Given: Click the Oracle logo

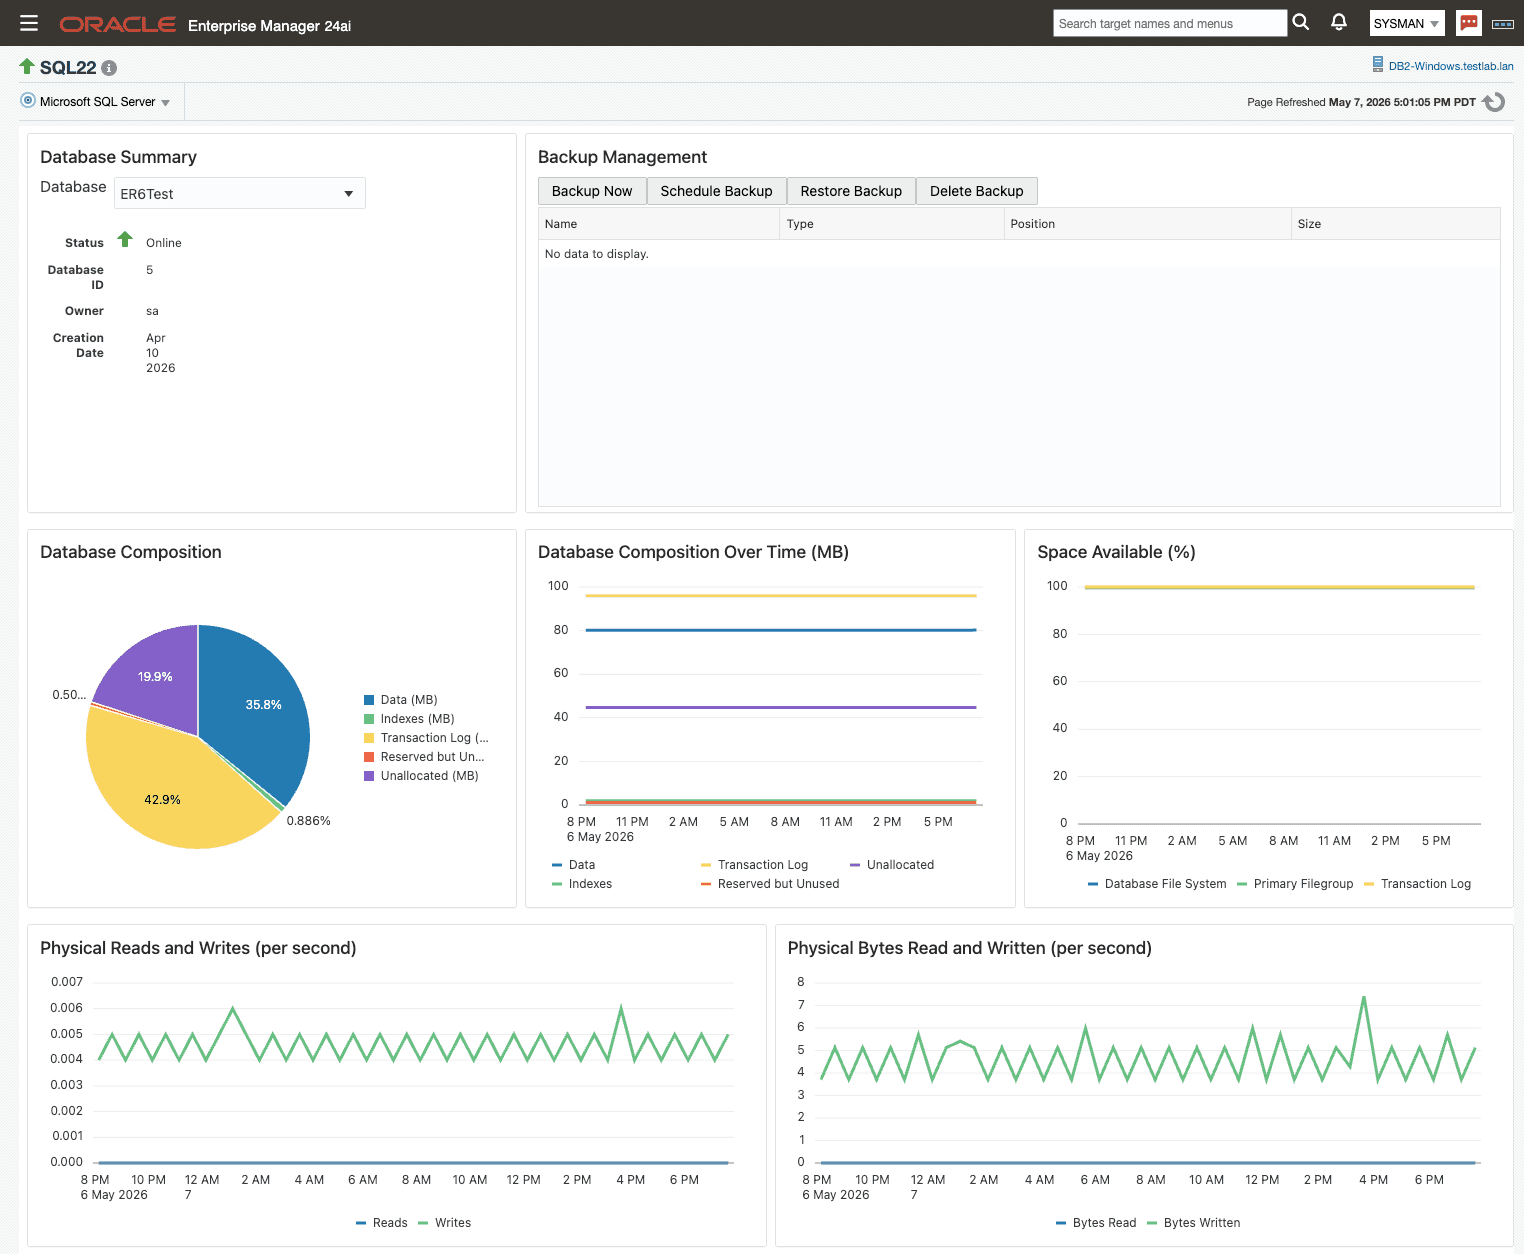Looking at the screenshot, I should coord(118,24).
